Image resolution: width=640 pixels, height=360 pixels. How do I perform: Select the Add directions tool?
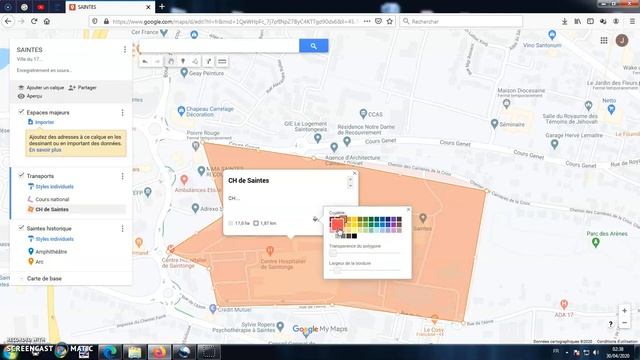[x=209, y=62]
